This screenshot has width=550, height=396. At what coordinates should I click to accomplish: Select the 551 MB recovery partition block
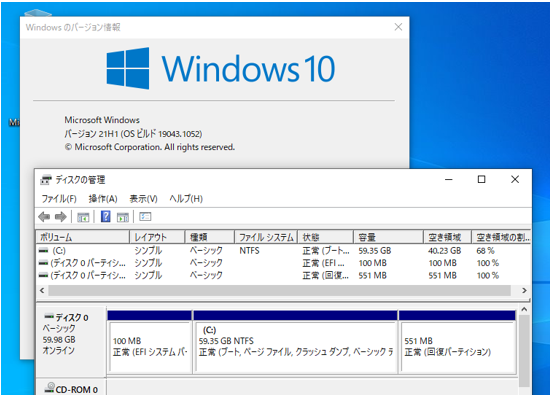pyautogui.click(x=457, y=342)
